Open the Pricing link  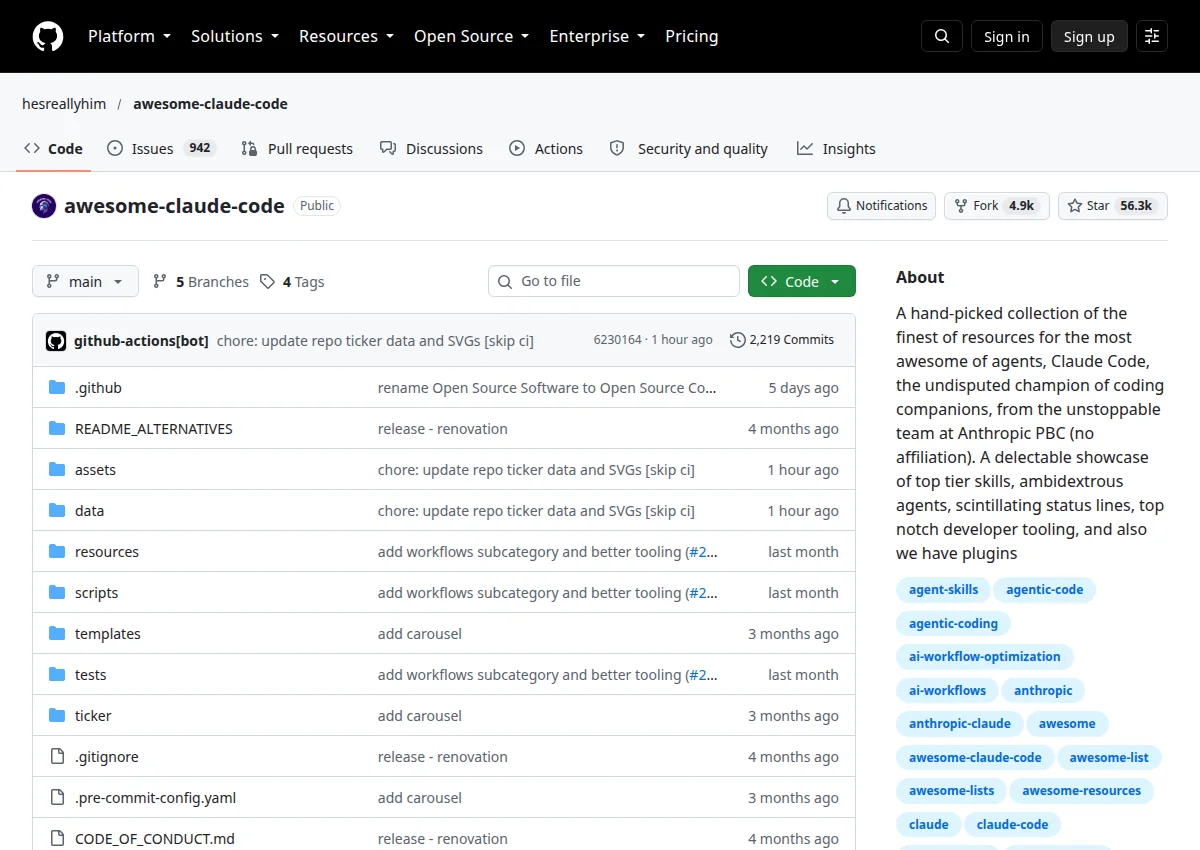(692, 36)
